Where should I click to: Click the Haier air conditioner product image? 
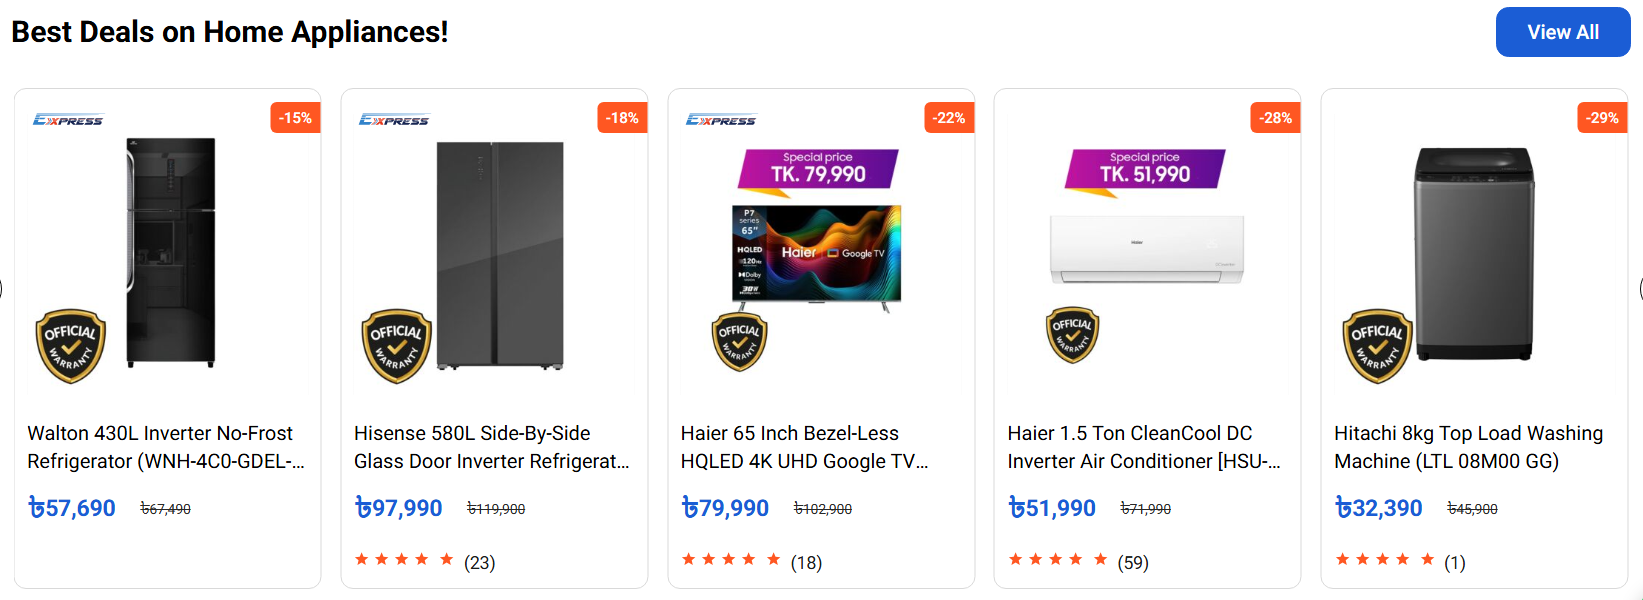tap(1146, 245)
